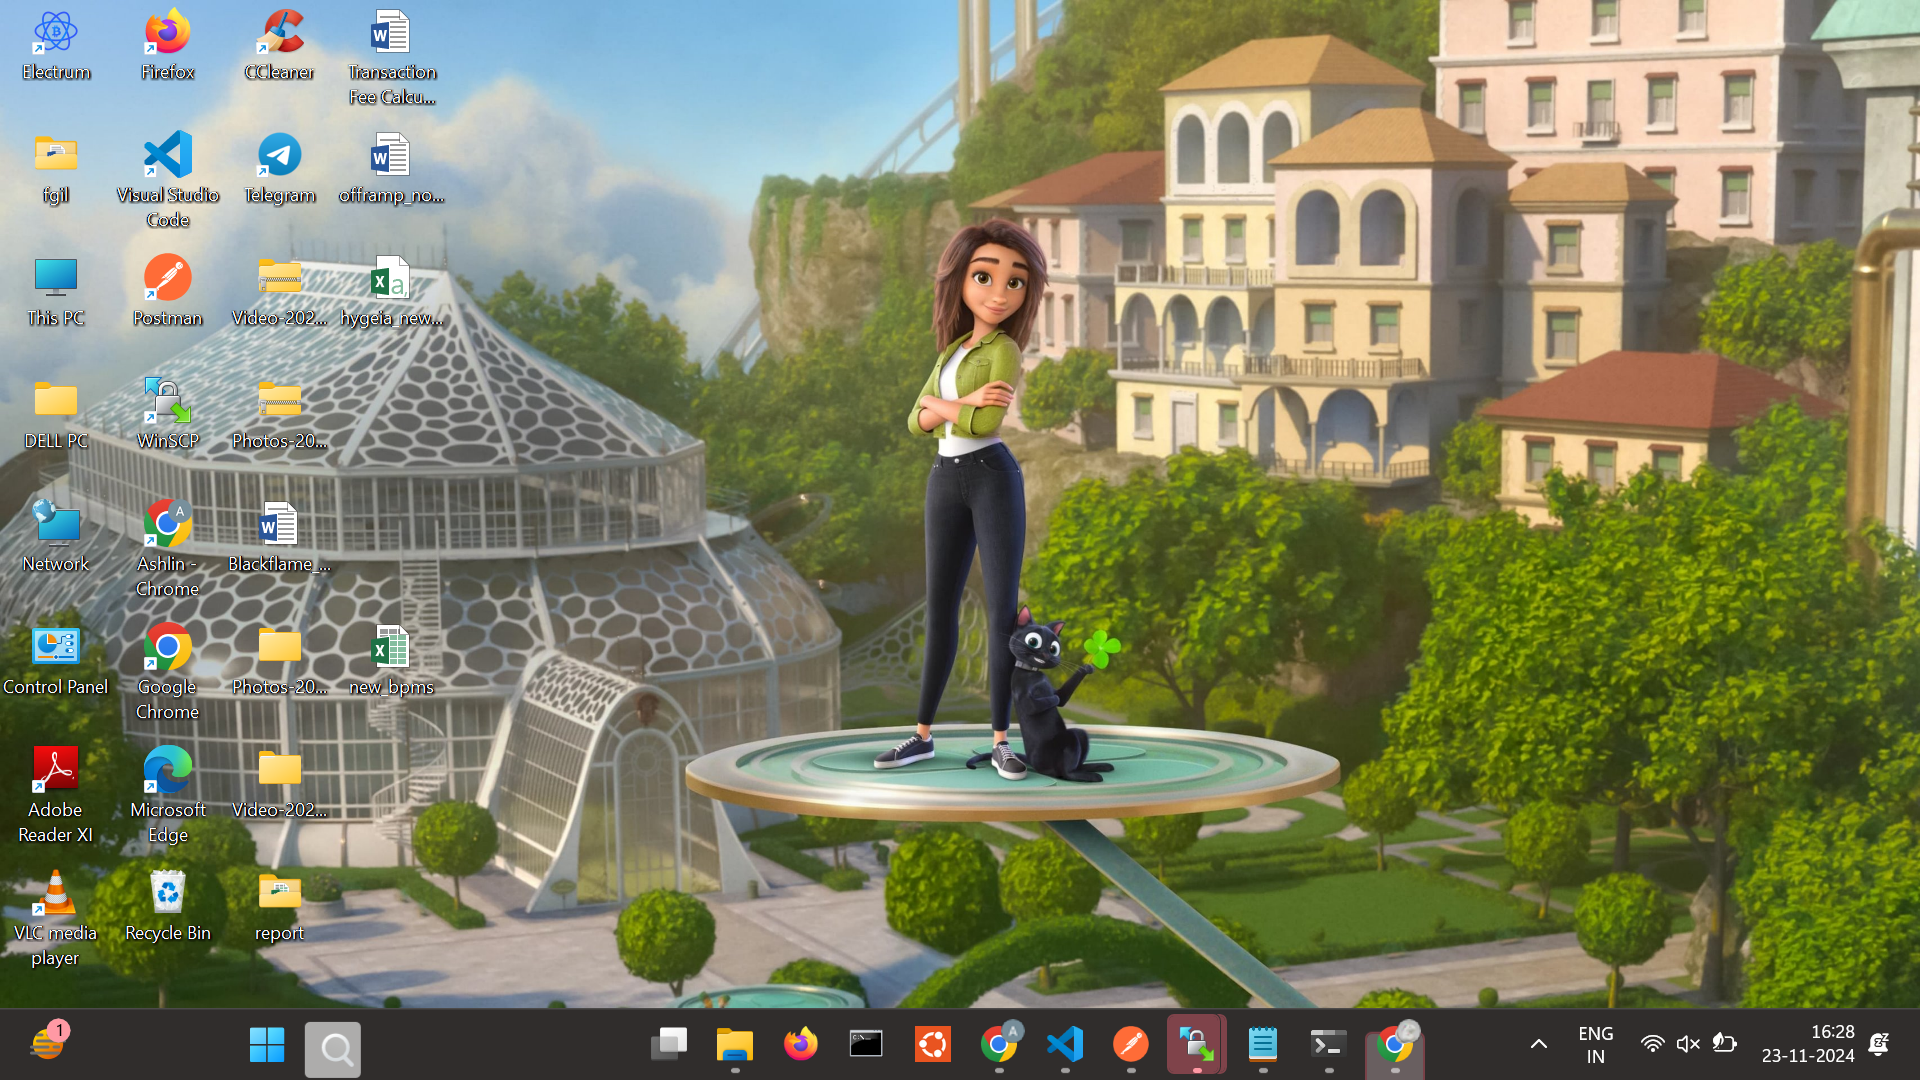
Task: Select the new_bpms Excel file
Action: pyautogui.click(x=391, y=660)
